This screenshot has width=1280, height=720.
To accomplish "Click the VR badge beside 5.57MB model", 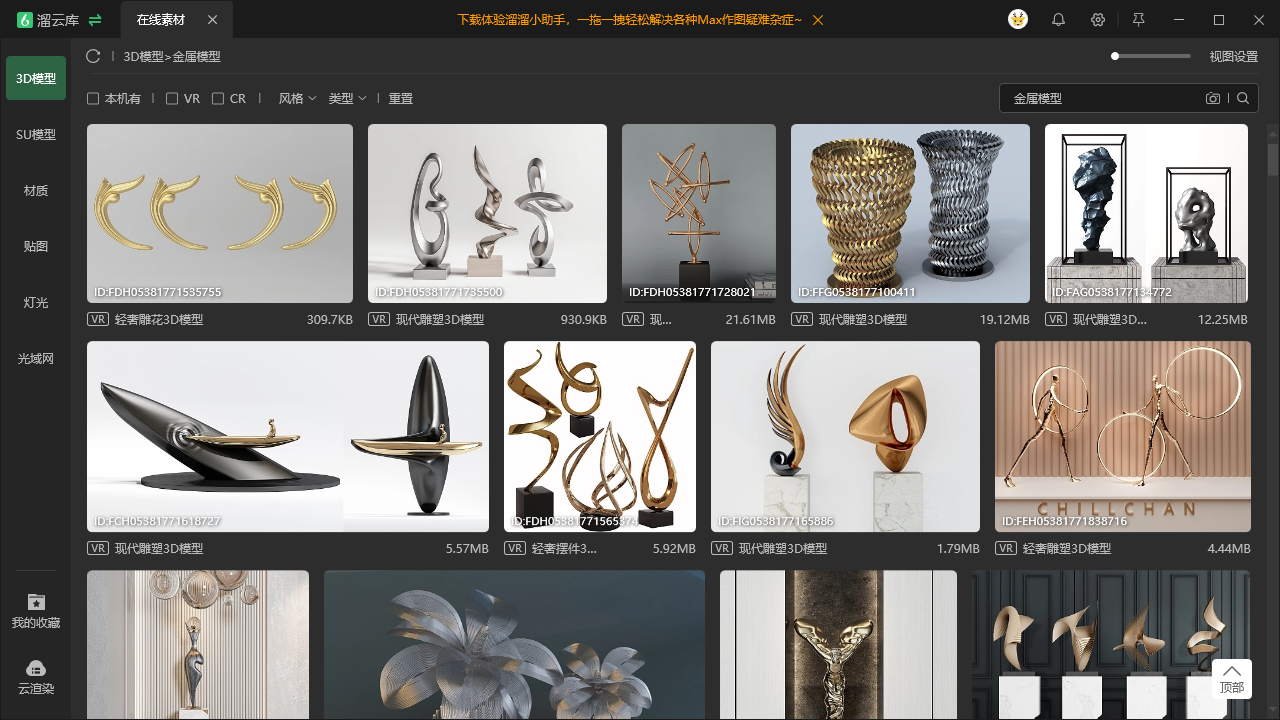I will pos(98,549).
